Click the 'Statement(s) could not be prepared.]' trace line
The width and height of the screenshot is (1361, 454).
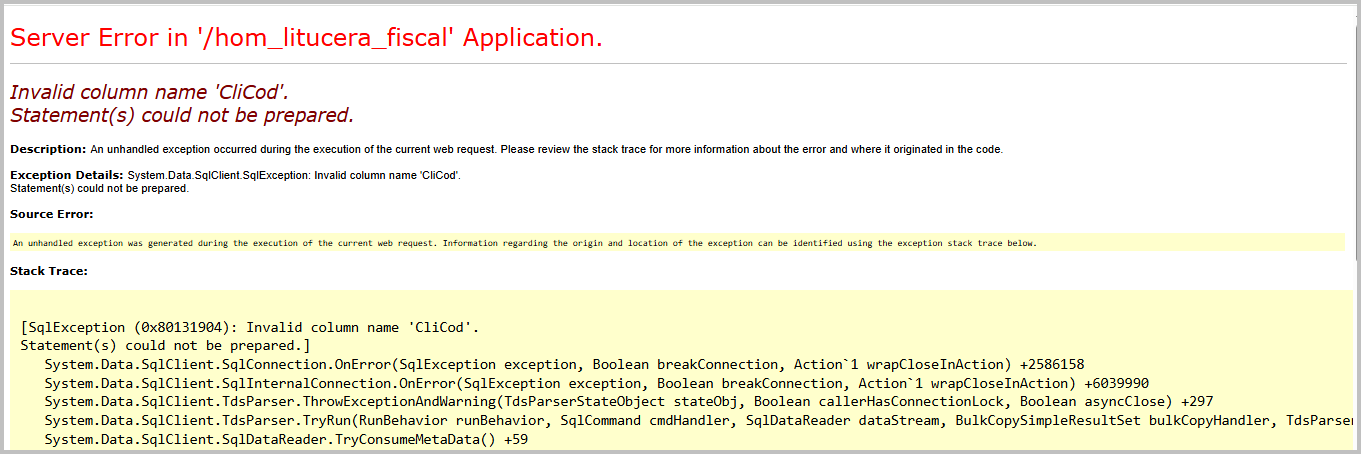pos(166,346)
